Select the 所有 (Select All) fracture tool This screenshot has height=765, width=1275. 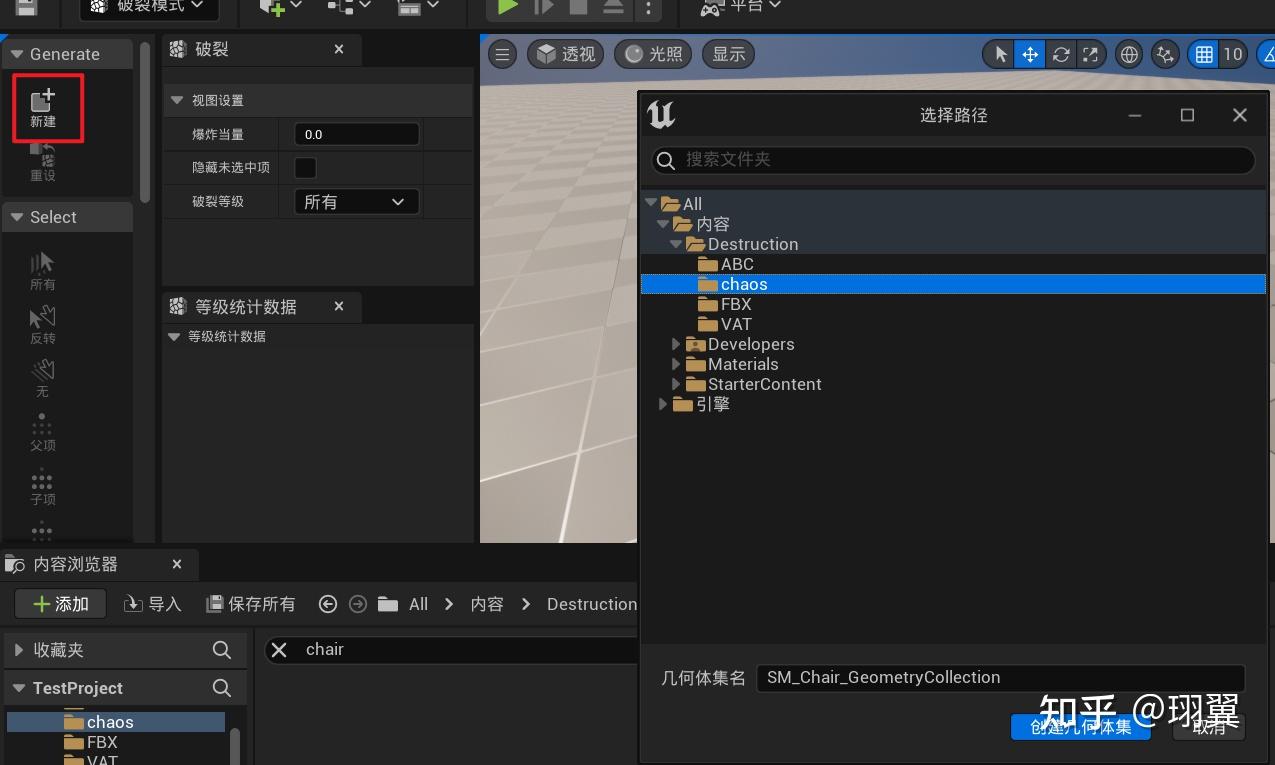tap(41, 268)
